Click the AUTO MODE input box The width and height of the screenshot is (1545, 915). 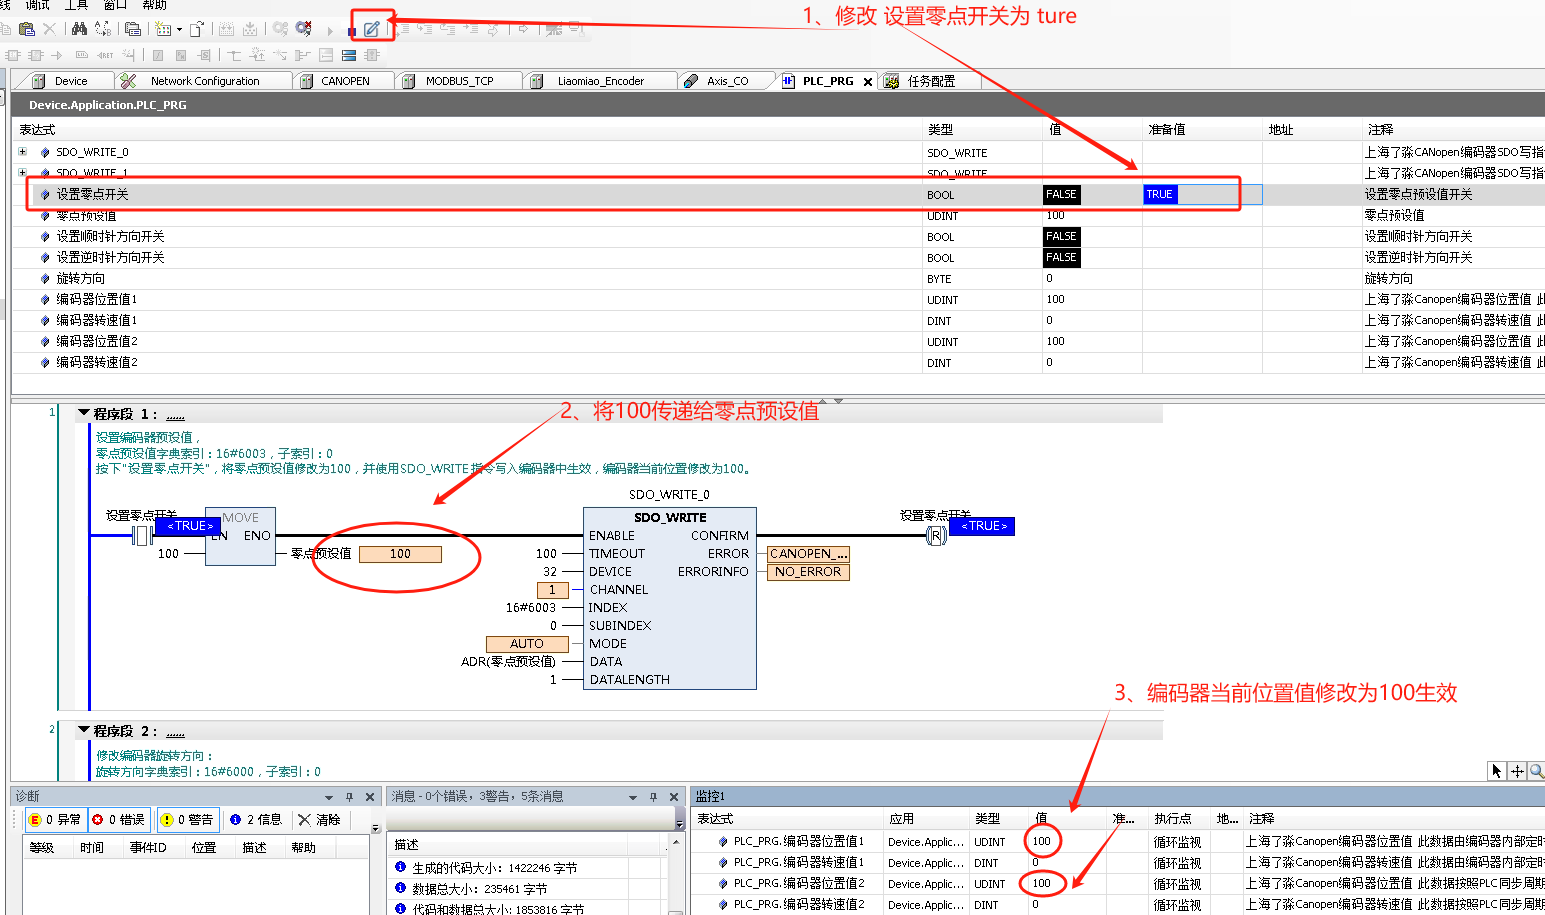pos(527,644)
